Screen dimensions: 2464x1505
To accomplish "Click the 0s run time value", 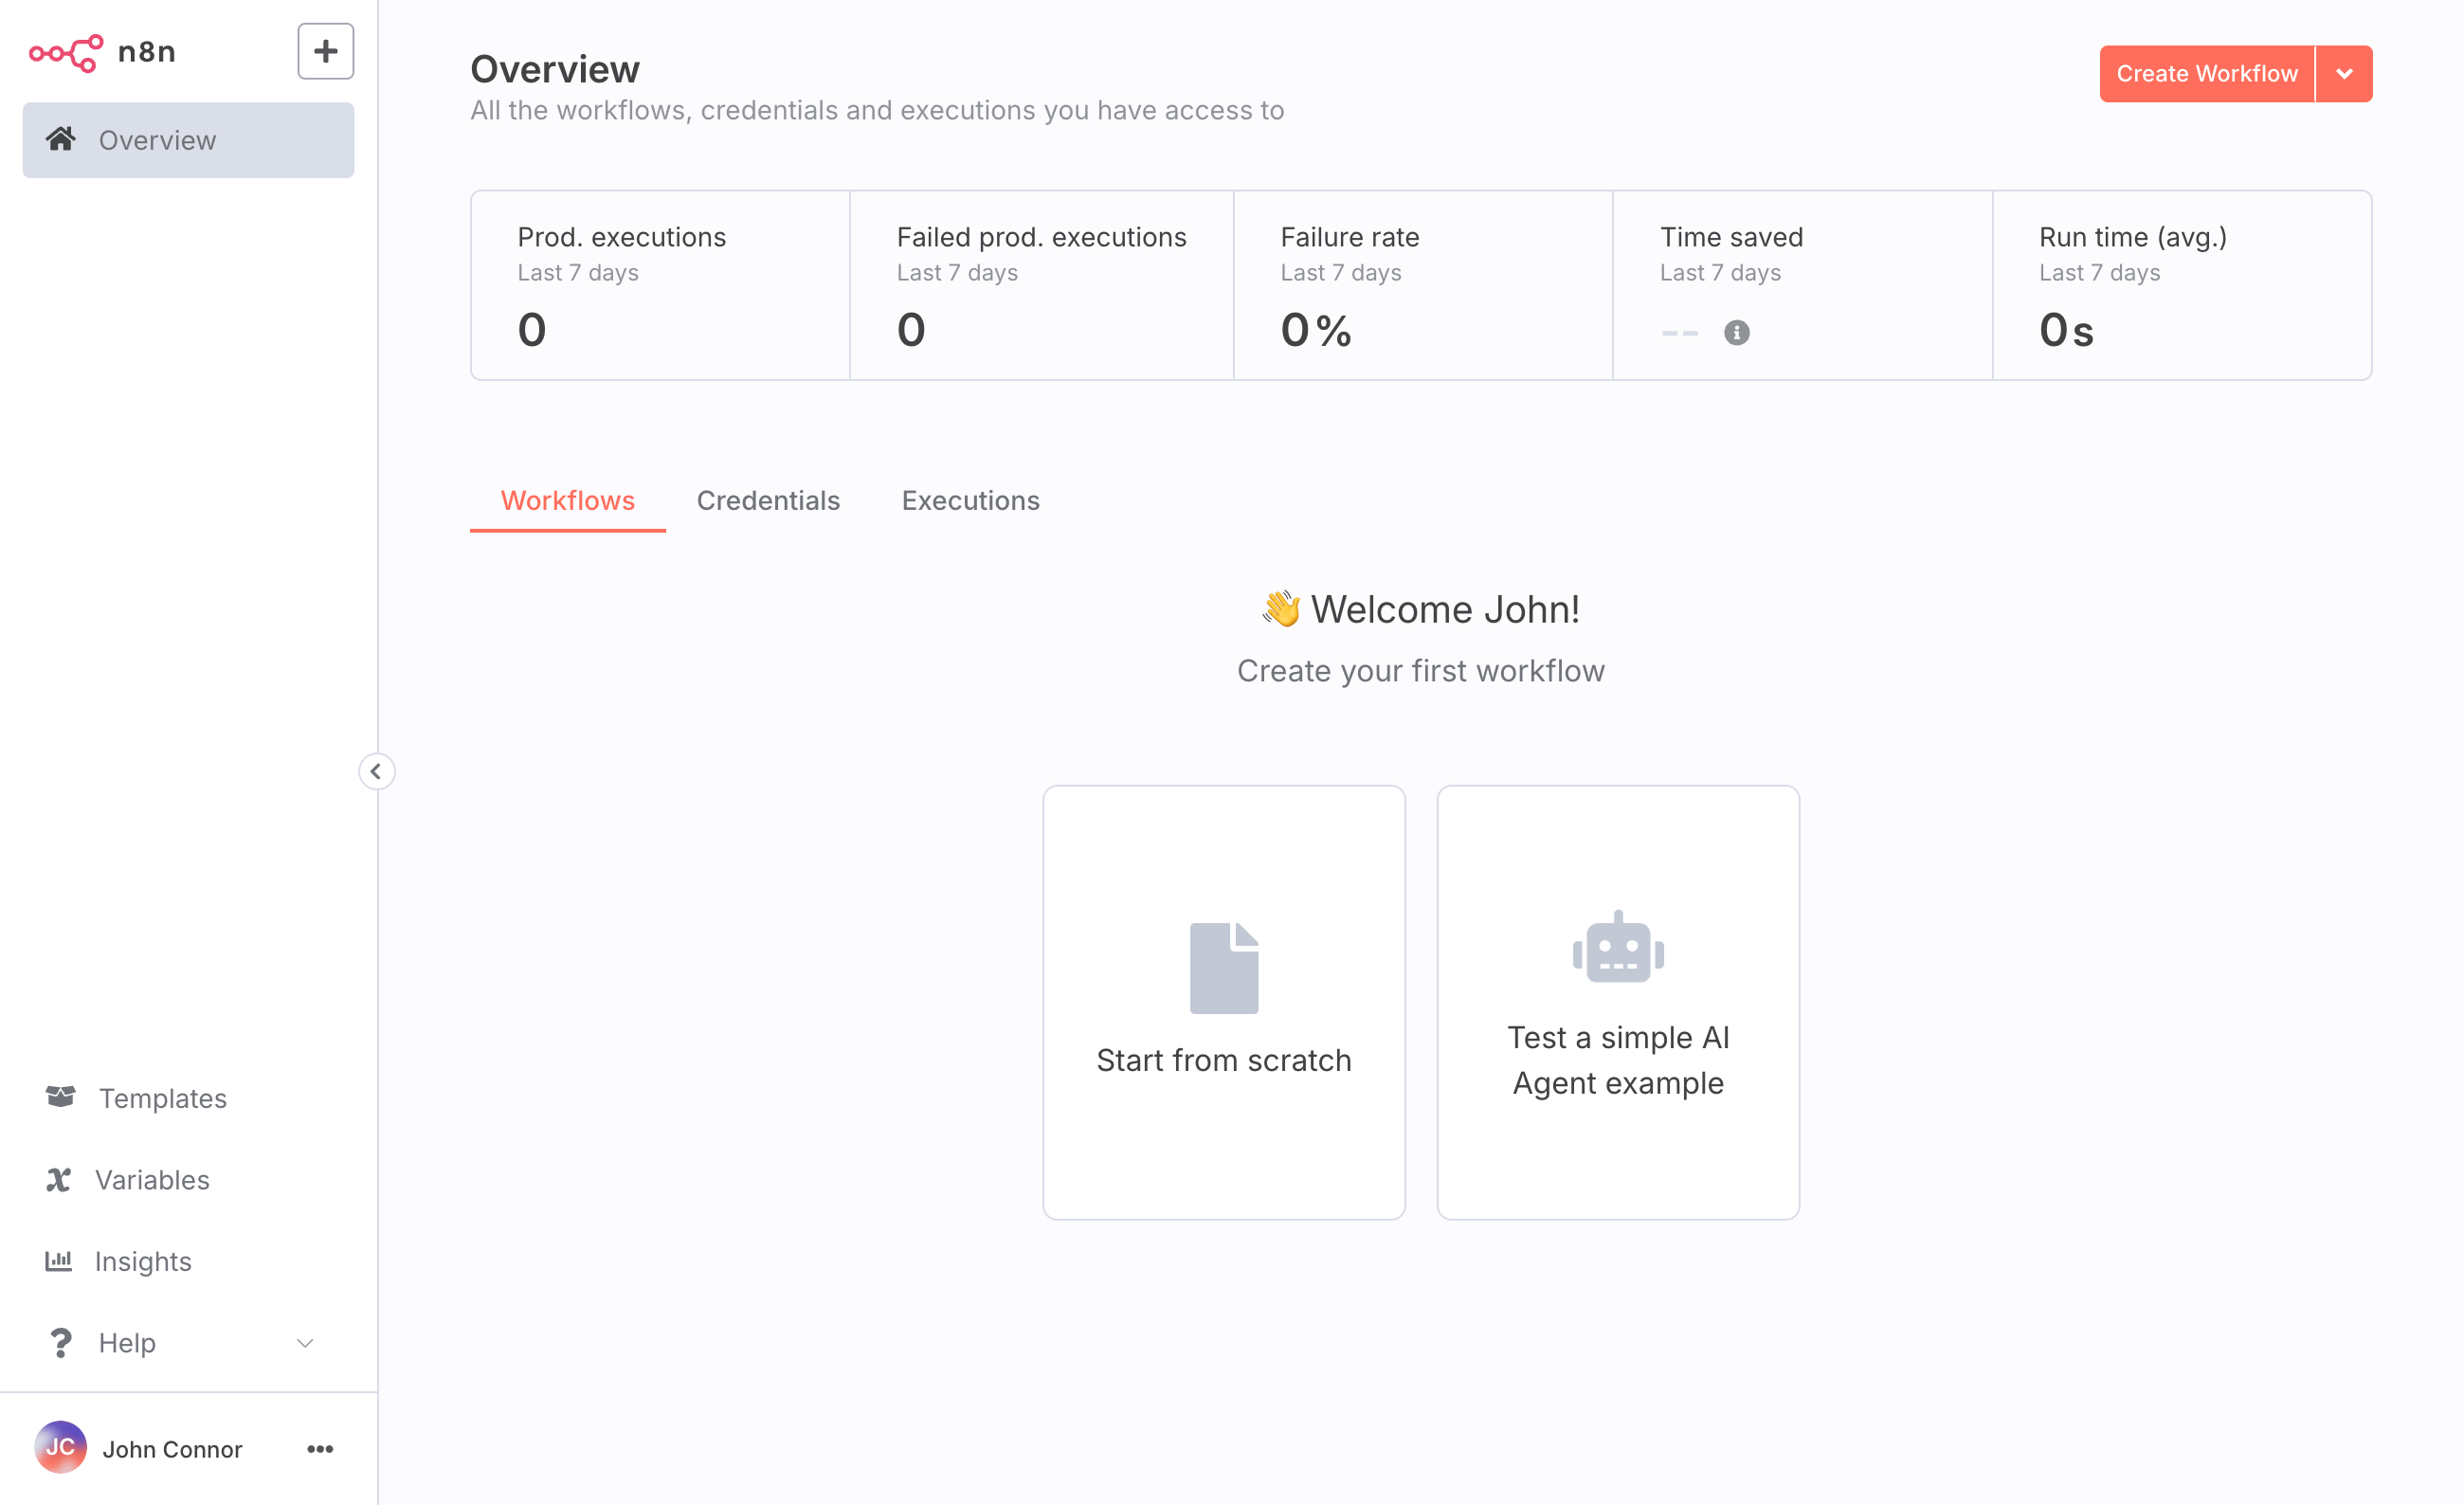I will point(2066,329).
